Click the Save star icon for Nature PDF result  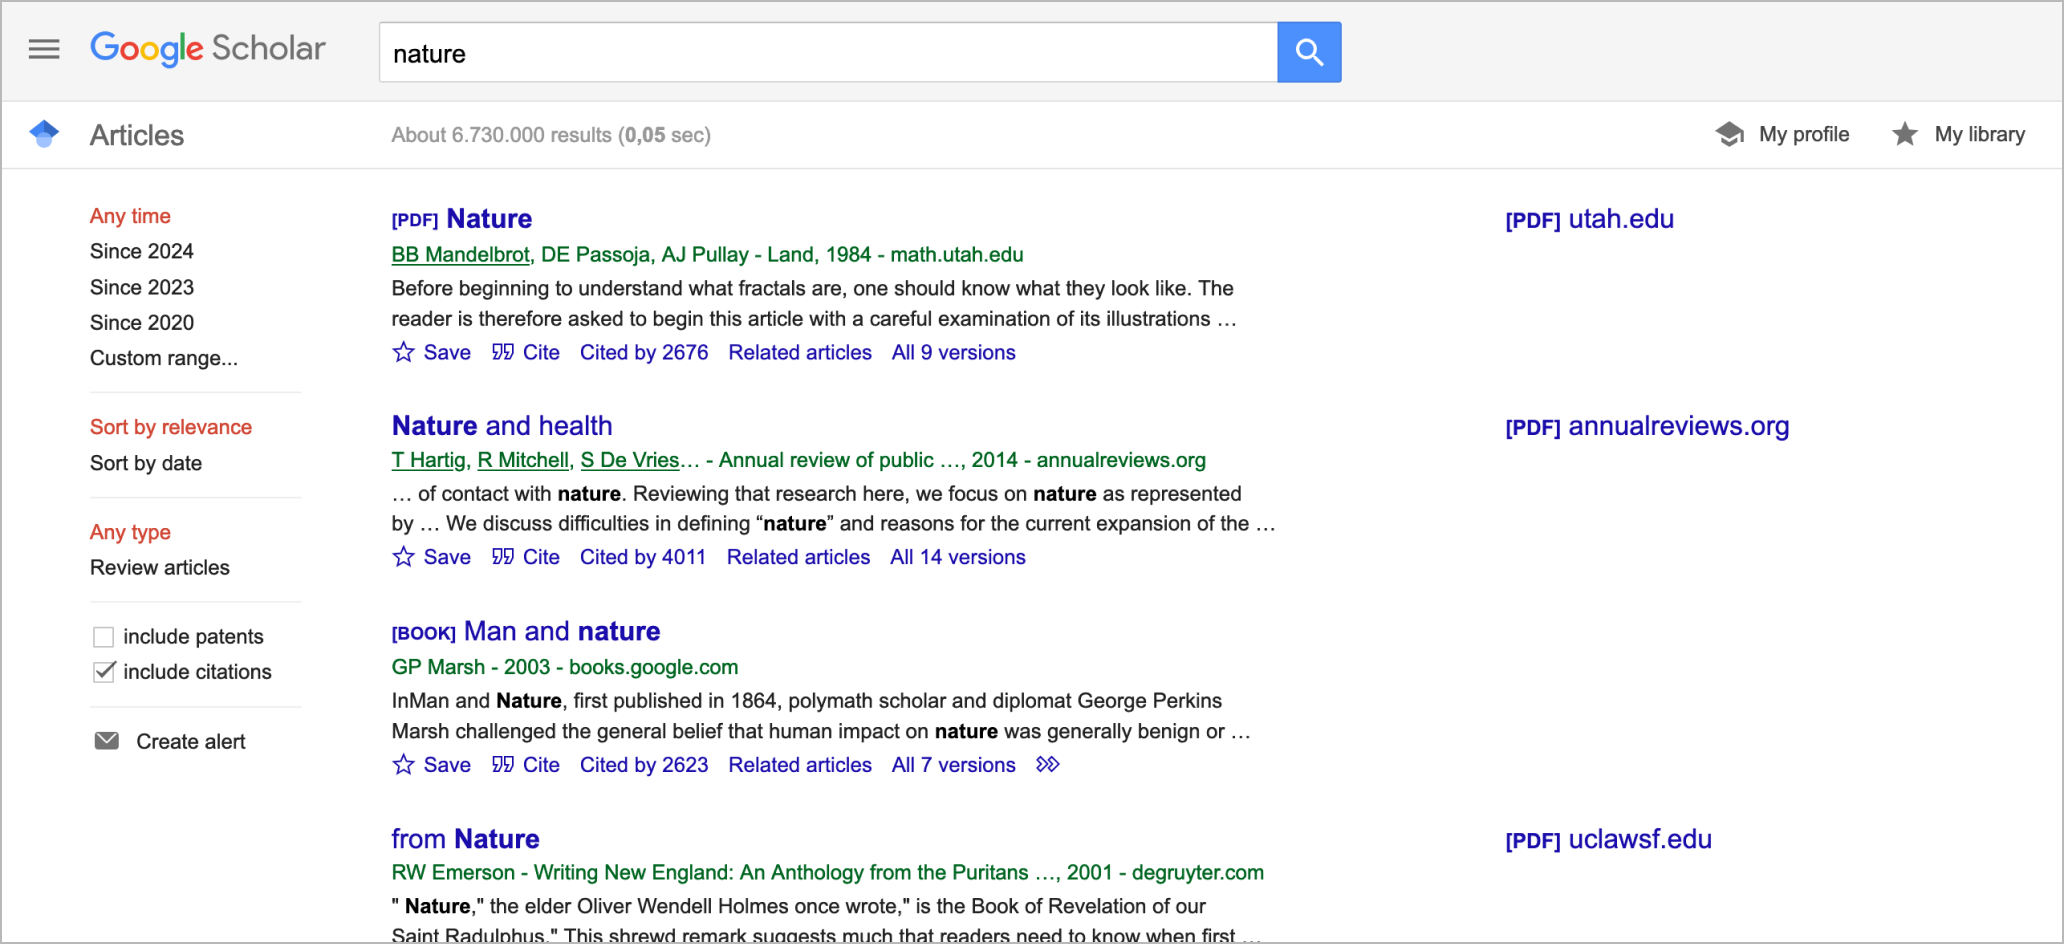click(403, 352)
